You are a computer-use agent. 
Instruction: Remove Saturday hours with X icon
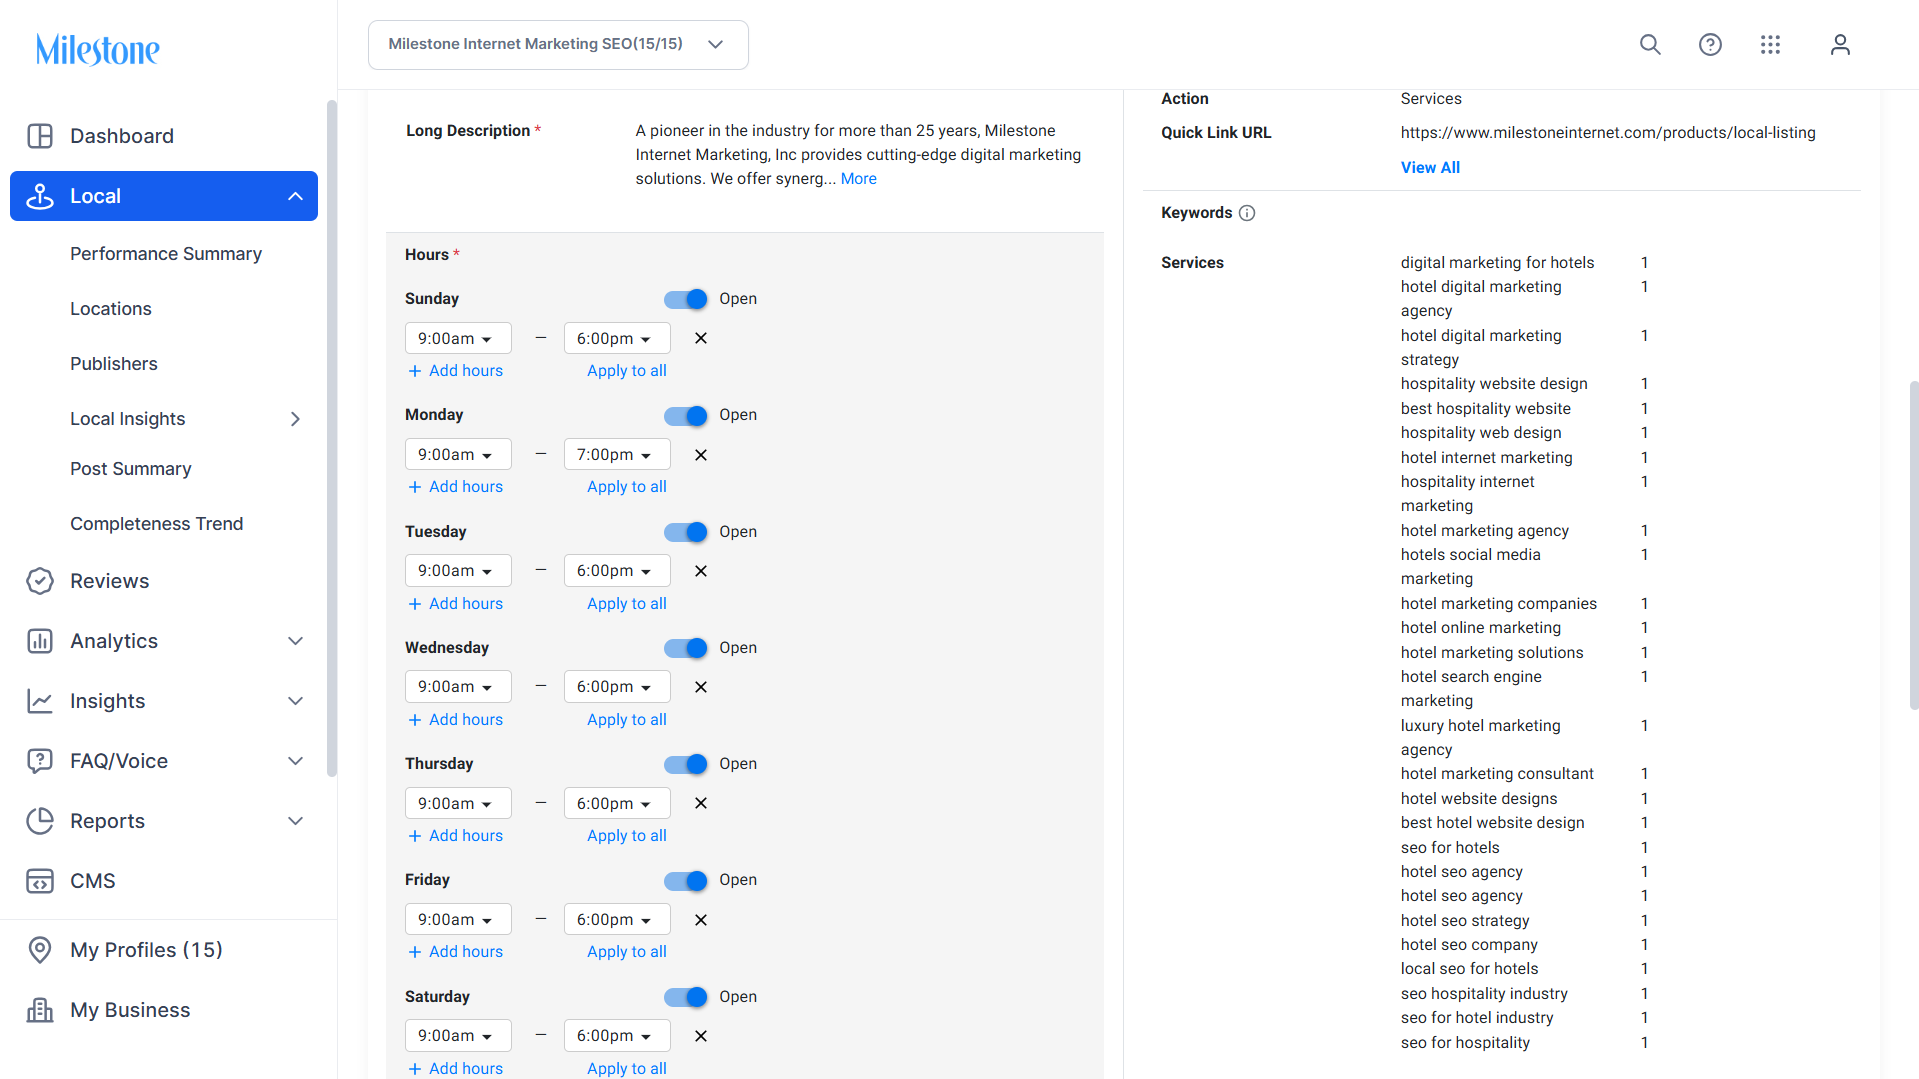click(701, 1036)
